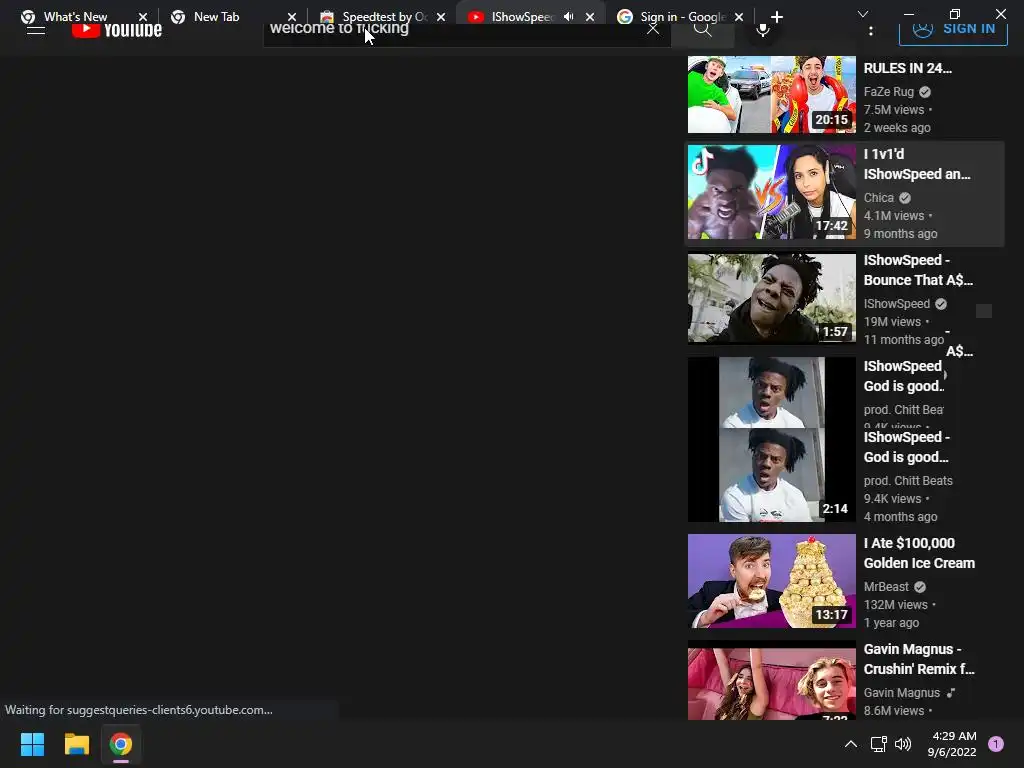
Task: Switch to the New Tab tab
Action: point(216,17)
